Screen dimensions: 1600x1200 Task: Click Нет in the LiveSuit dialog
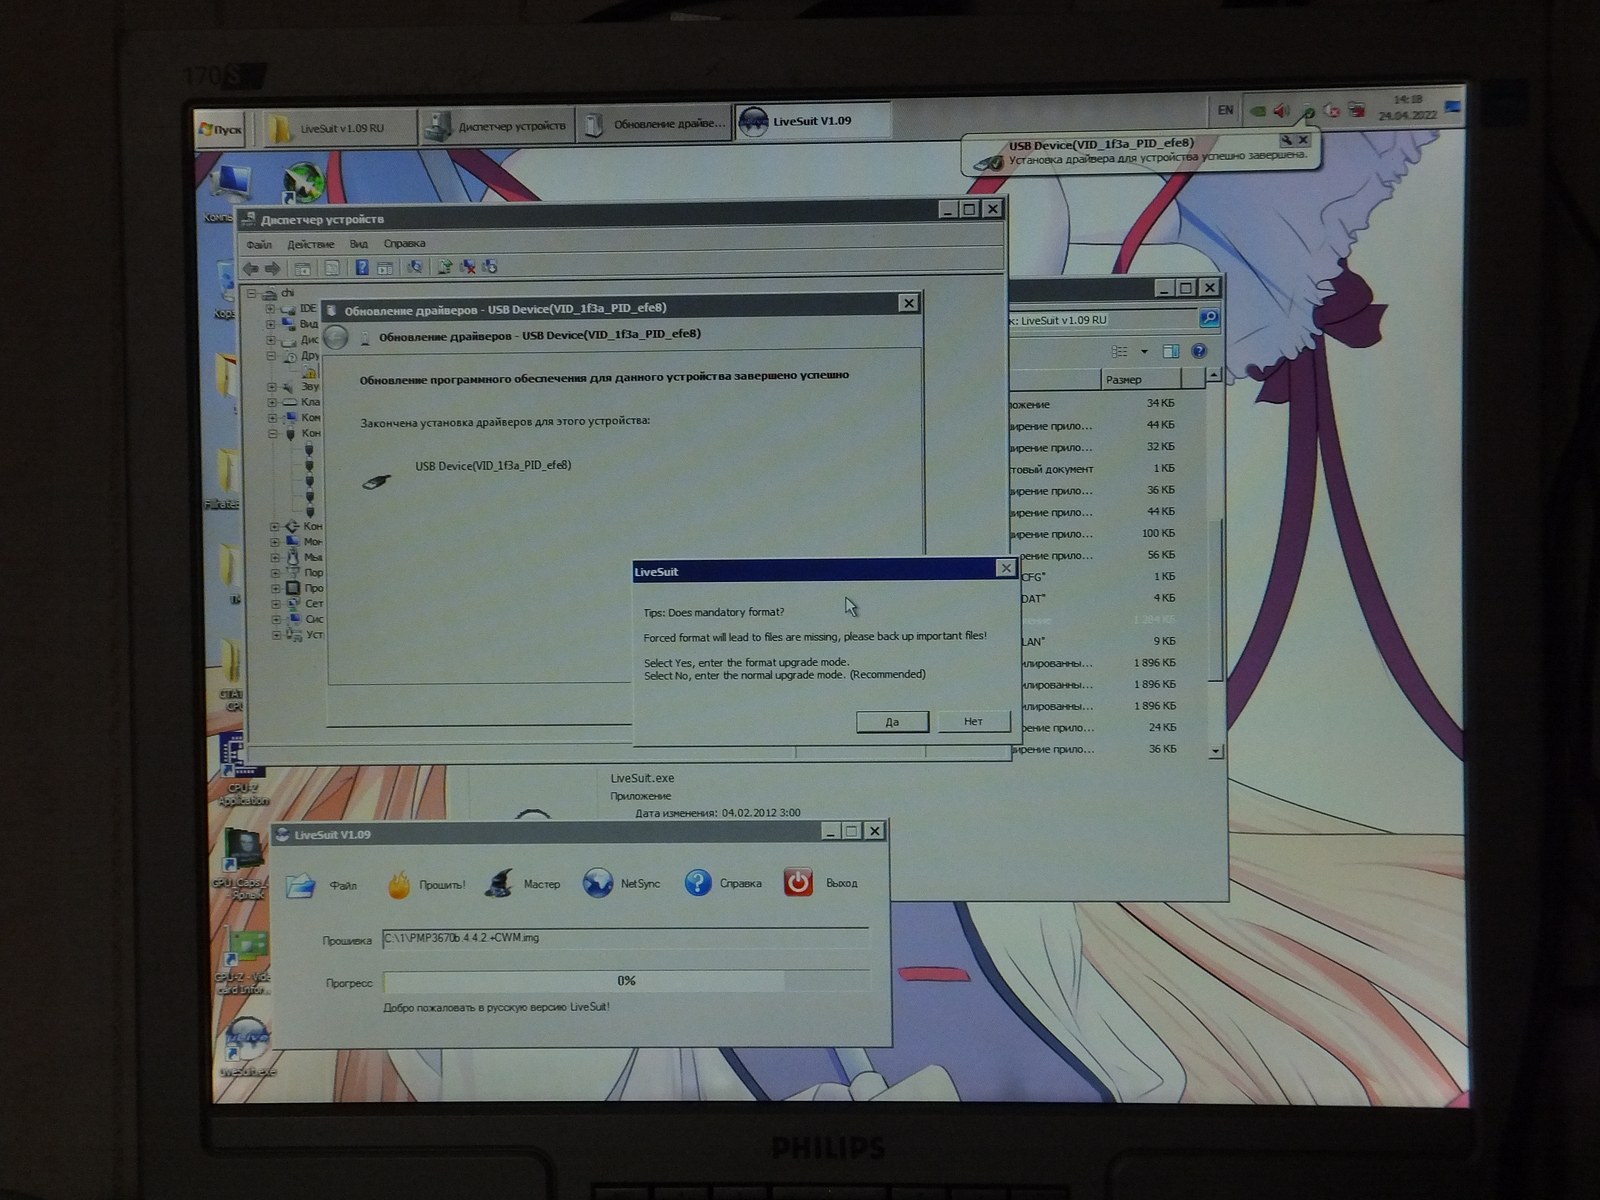point(973,721)
